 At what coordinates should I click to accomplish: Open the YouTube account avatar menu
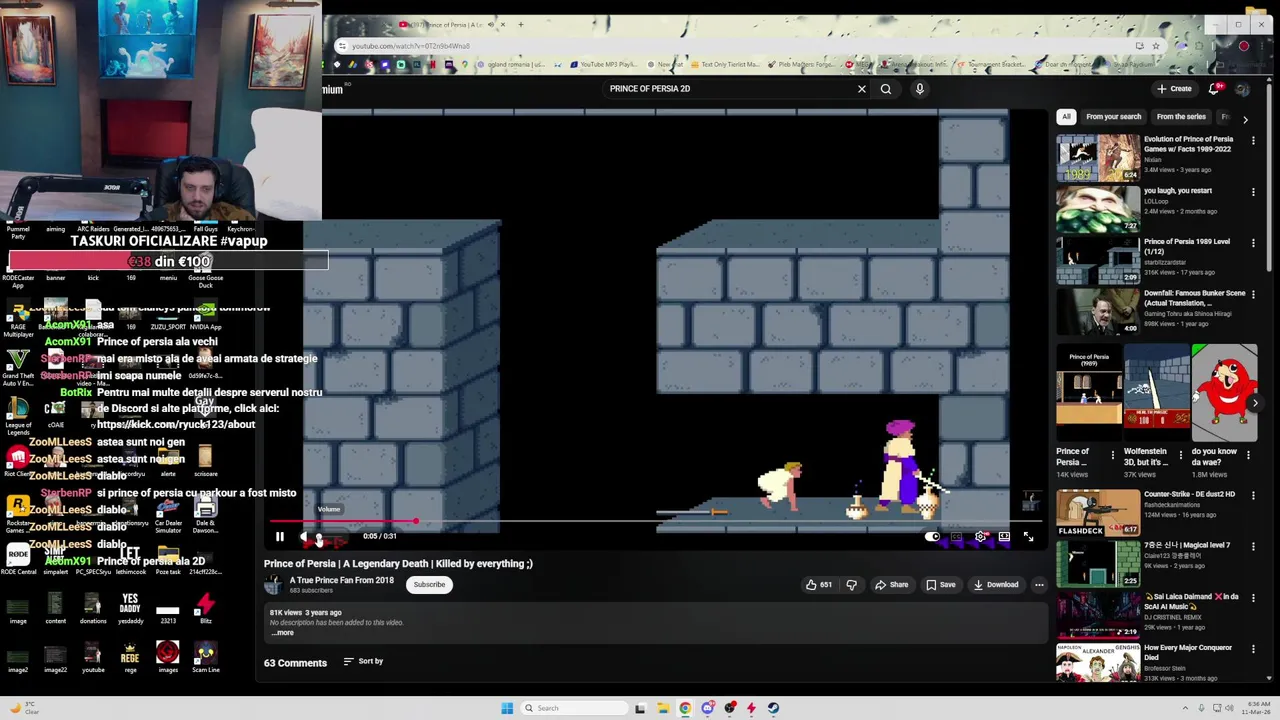1242,89
